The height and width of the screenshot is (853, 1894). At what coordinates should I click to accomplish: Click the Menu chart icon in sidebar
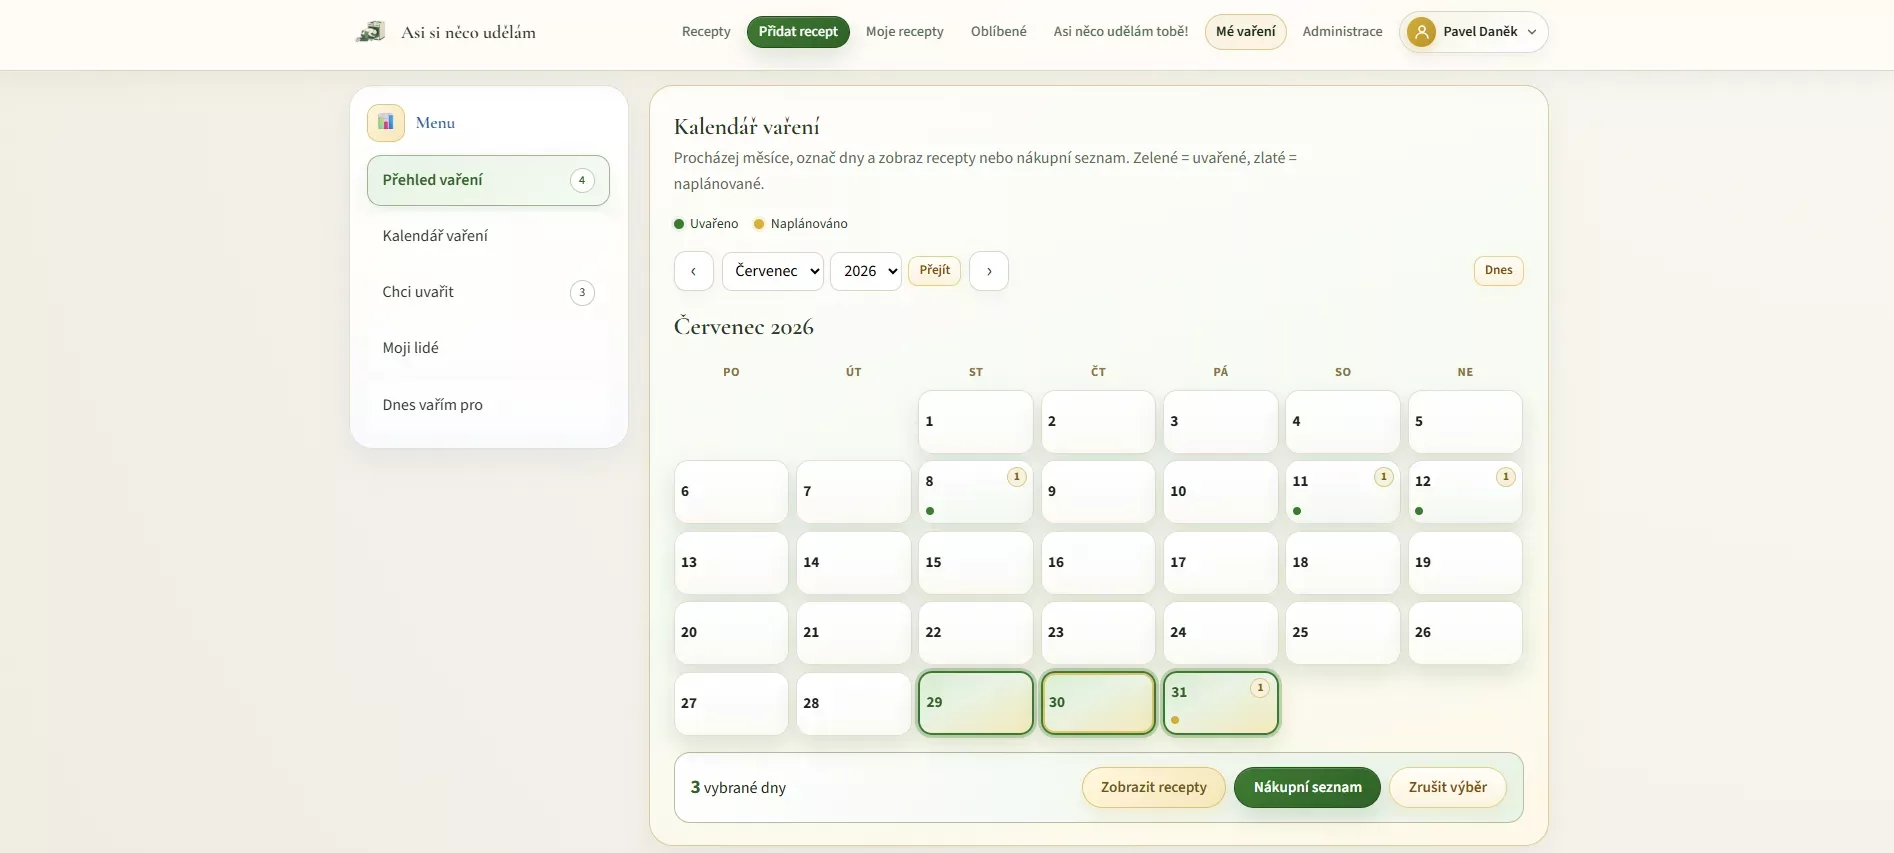386,123
